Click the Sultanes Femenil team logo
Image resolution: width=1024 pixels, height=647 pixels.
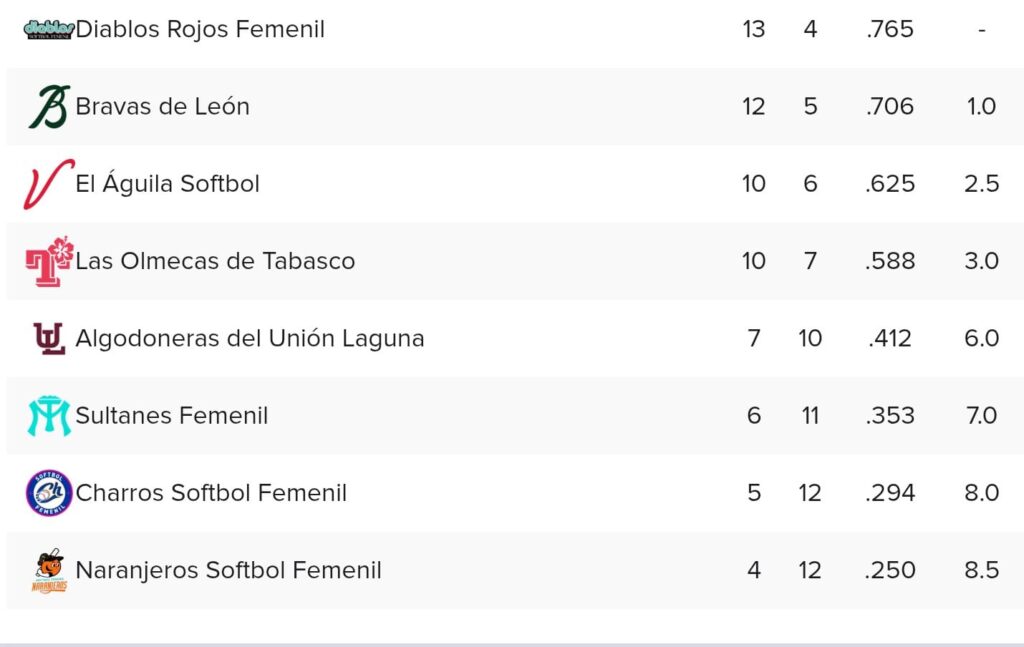(49, 416)
